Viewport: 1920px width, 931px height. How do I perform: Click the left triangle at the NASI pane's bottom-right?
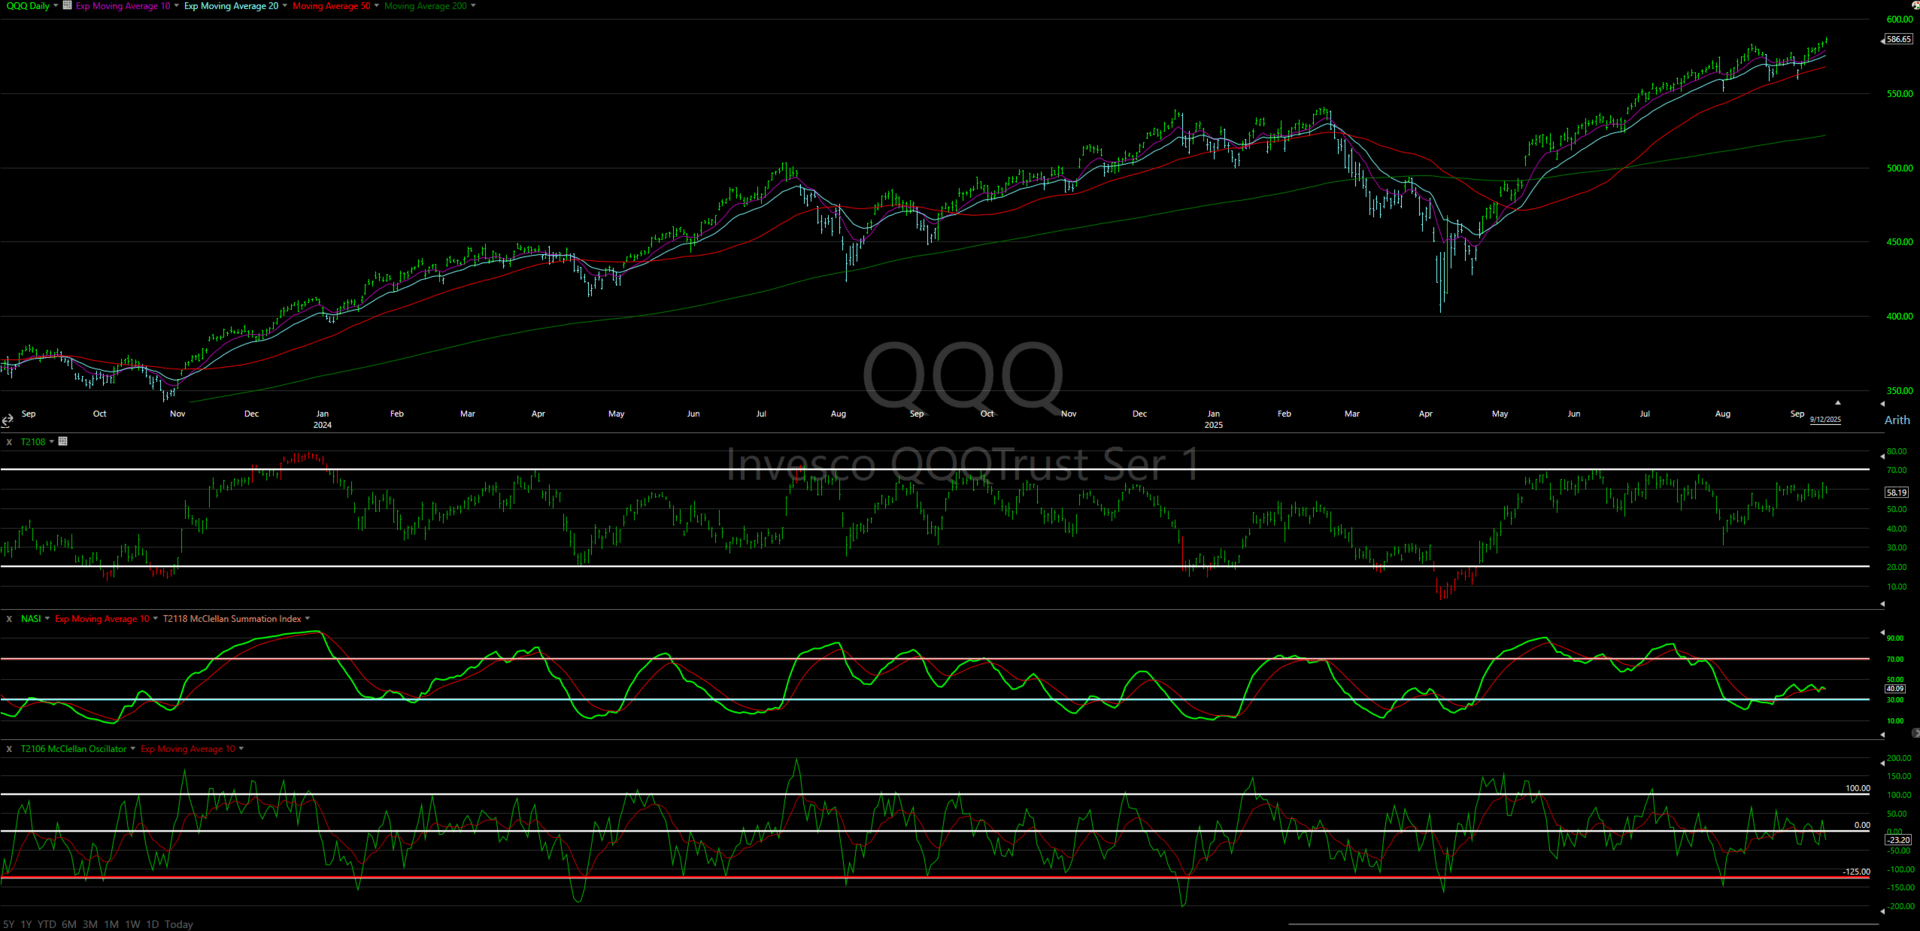[1883, 734]
